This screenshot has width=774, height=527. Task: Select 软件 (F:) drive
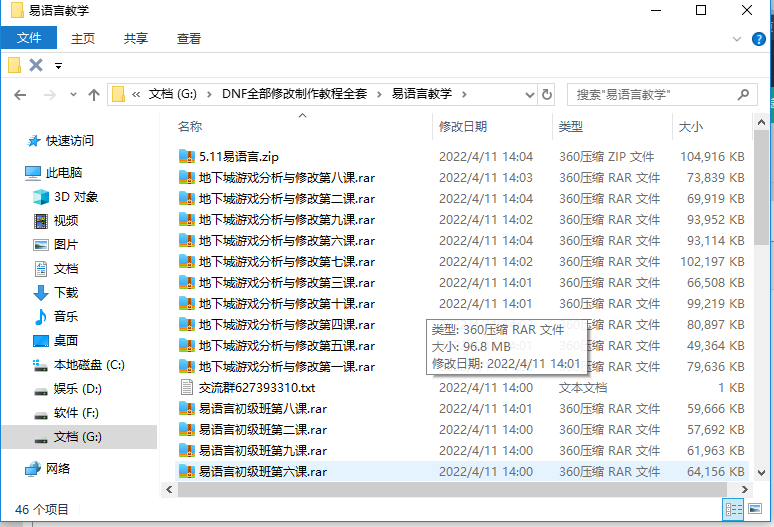76,413
